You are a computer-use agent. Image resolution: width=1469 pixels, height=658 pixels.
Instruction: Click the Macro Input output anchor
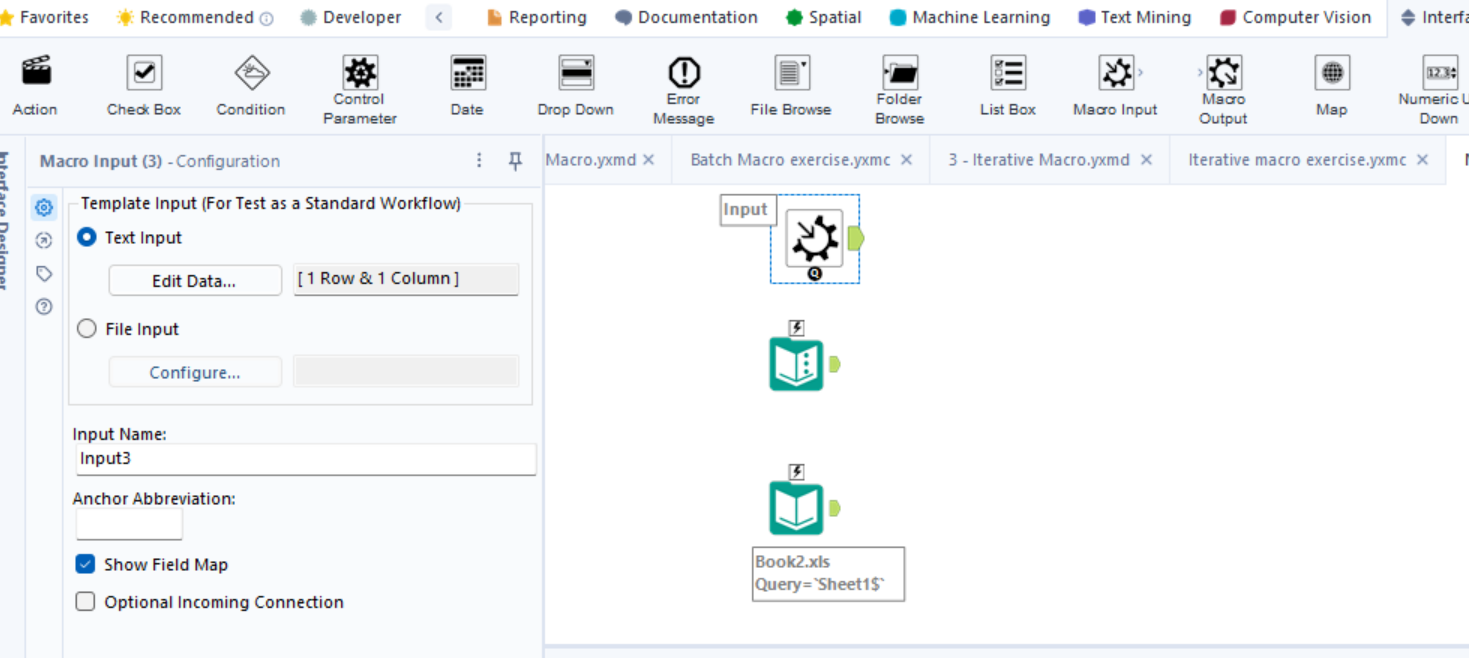(x=856, y=238)
